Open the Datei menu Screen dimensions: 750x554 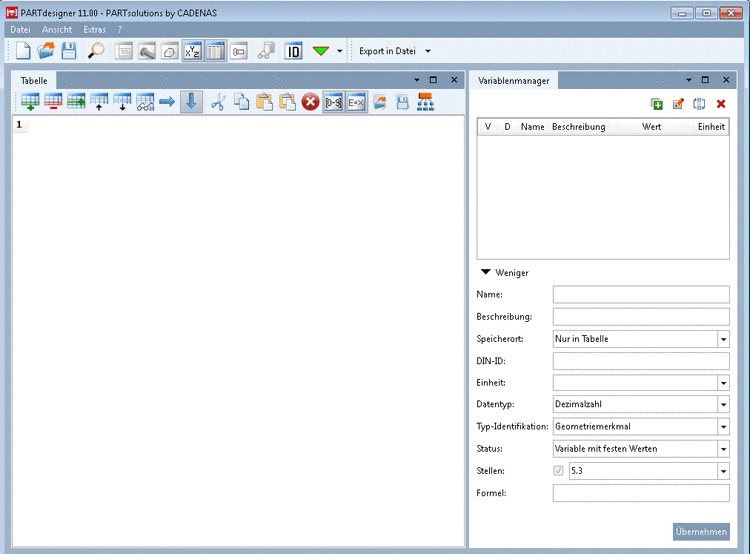[x=20, y=30]
